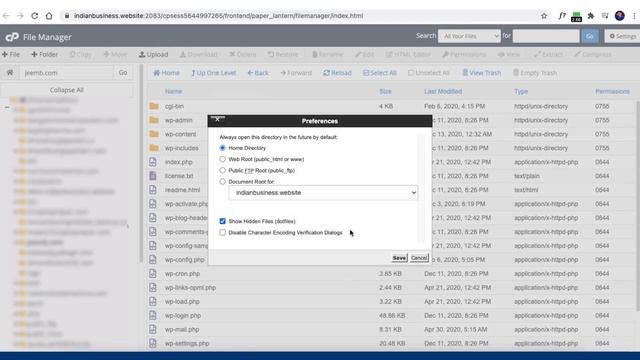Click Go next to path field
Viewport: 640px width, 360px height.
click(x=123, y=73)
